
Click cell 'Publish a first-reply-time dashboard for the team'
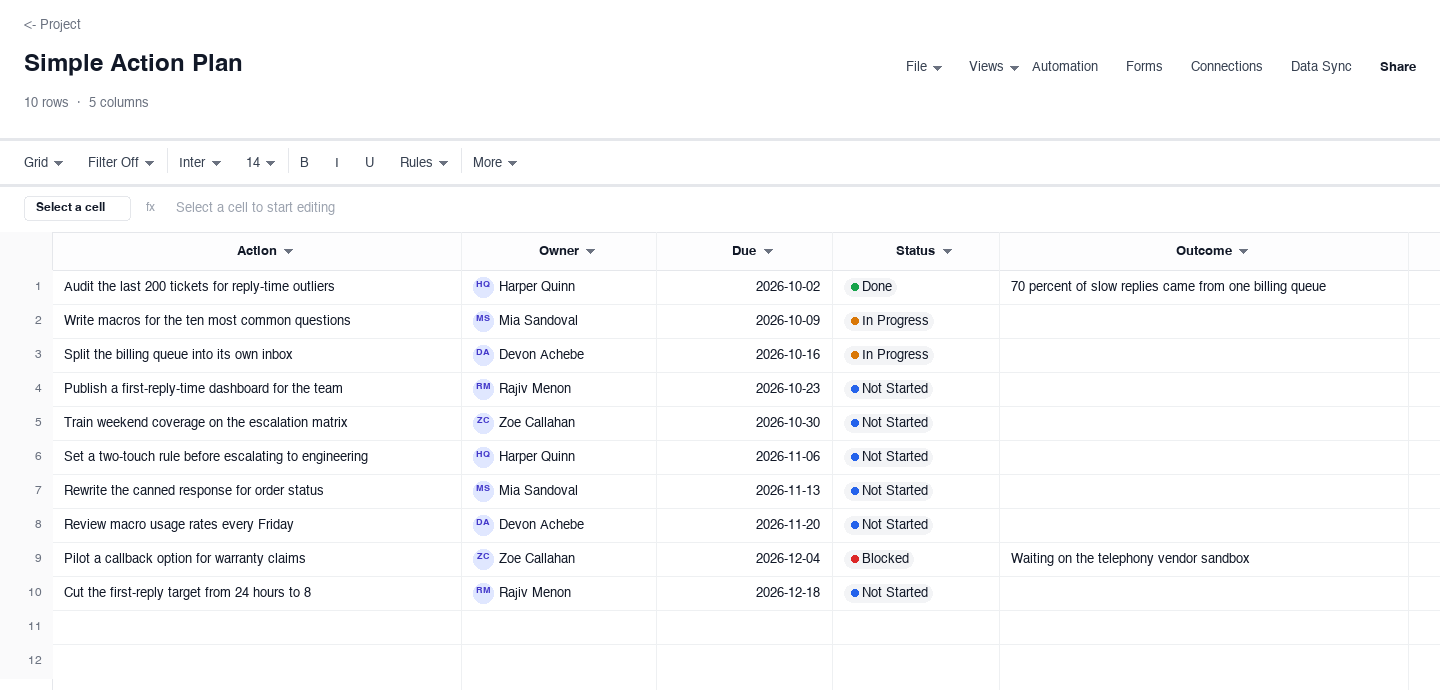pos(257,389)
